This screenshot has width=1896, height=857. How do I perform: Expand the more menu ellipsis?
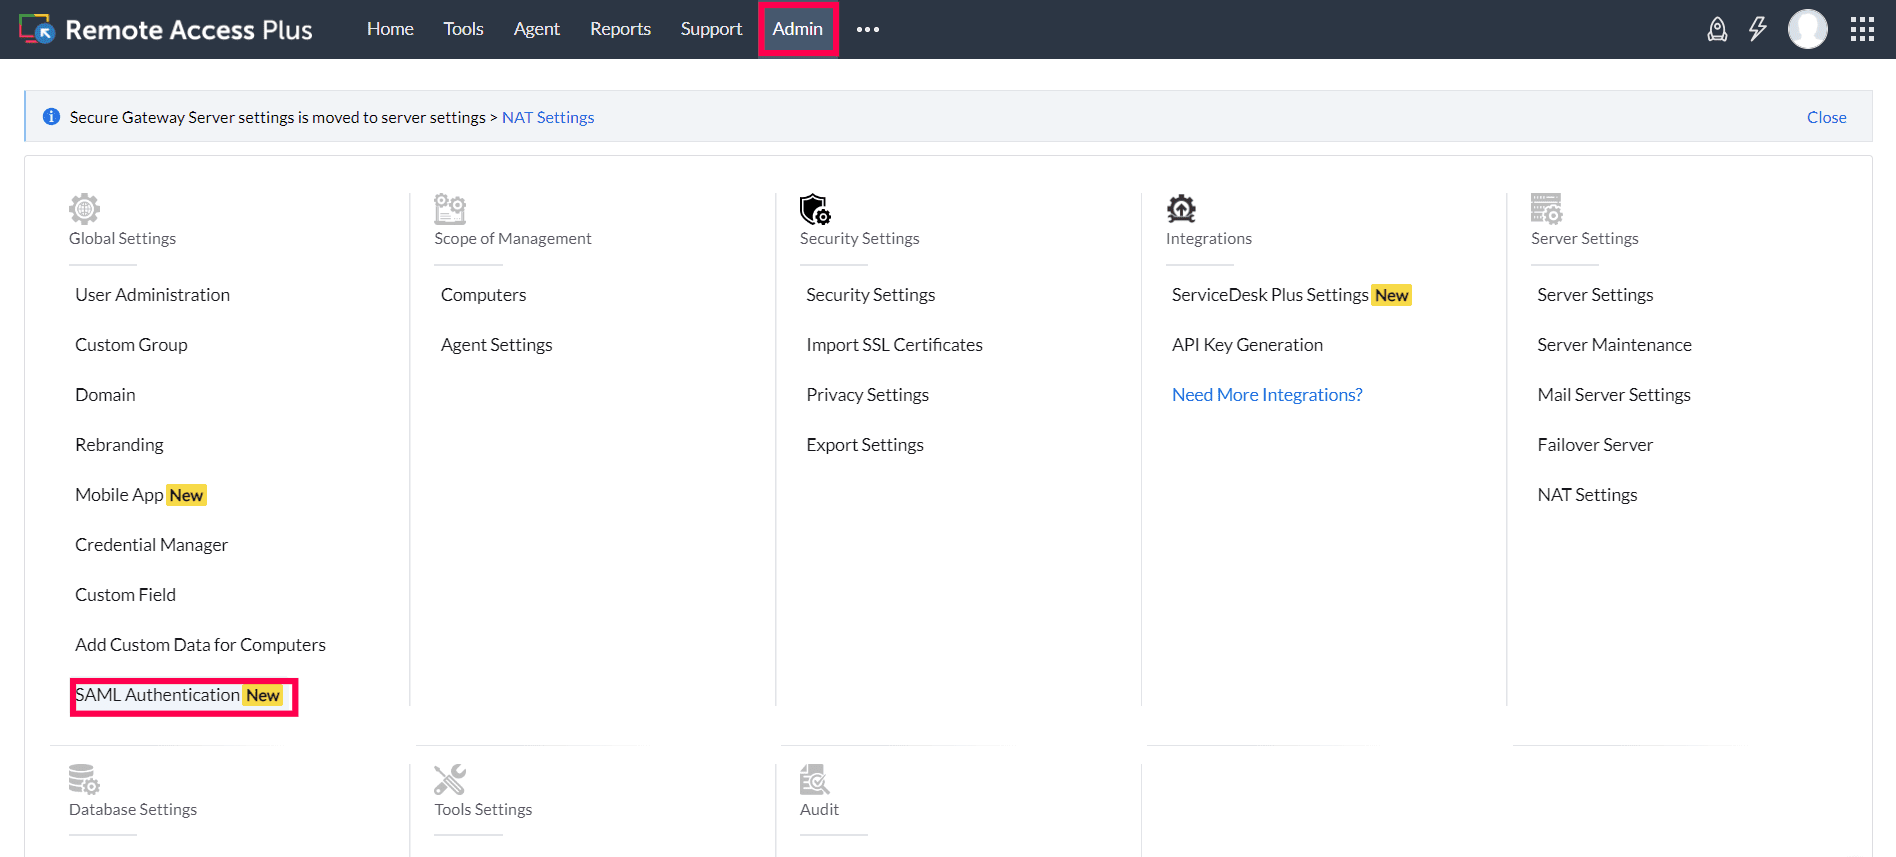point(868,29)
